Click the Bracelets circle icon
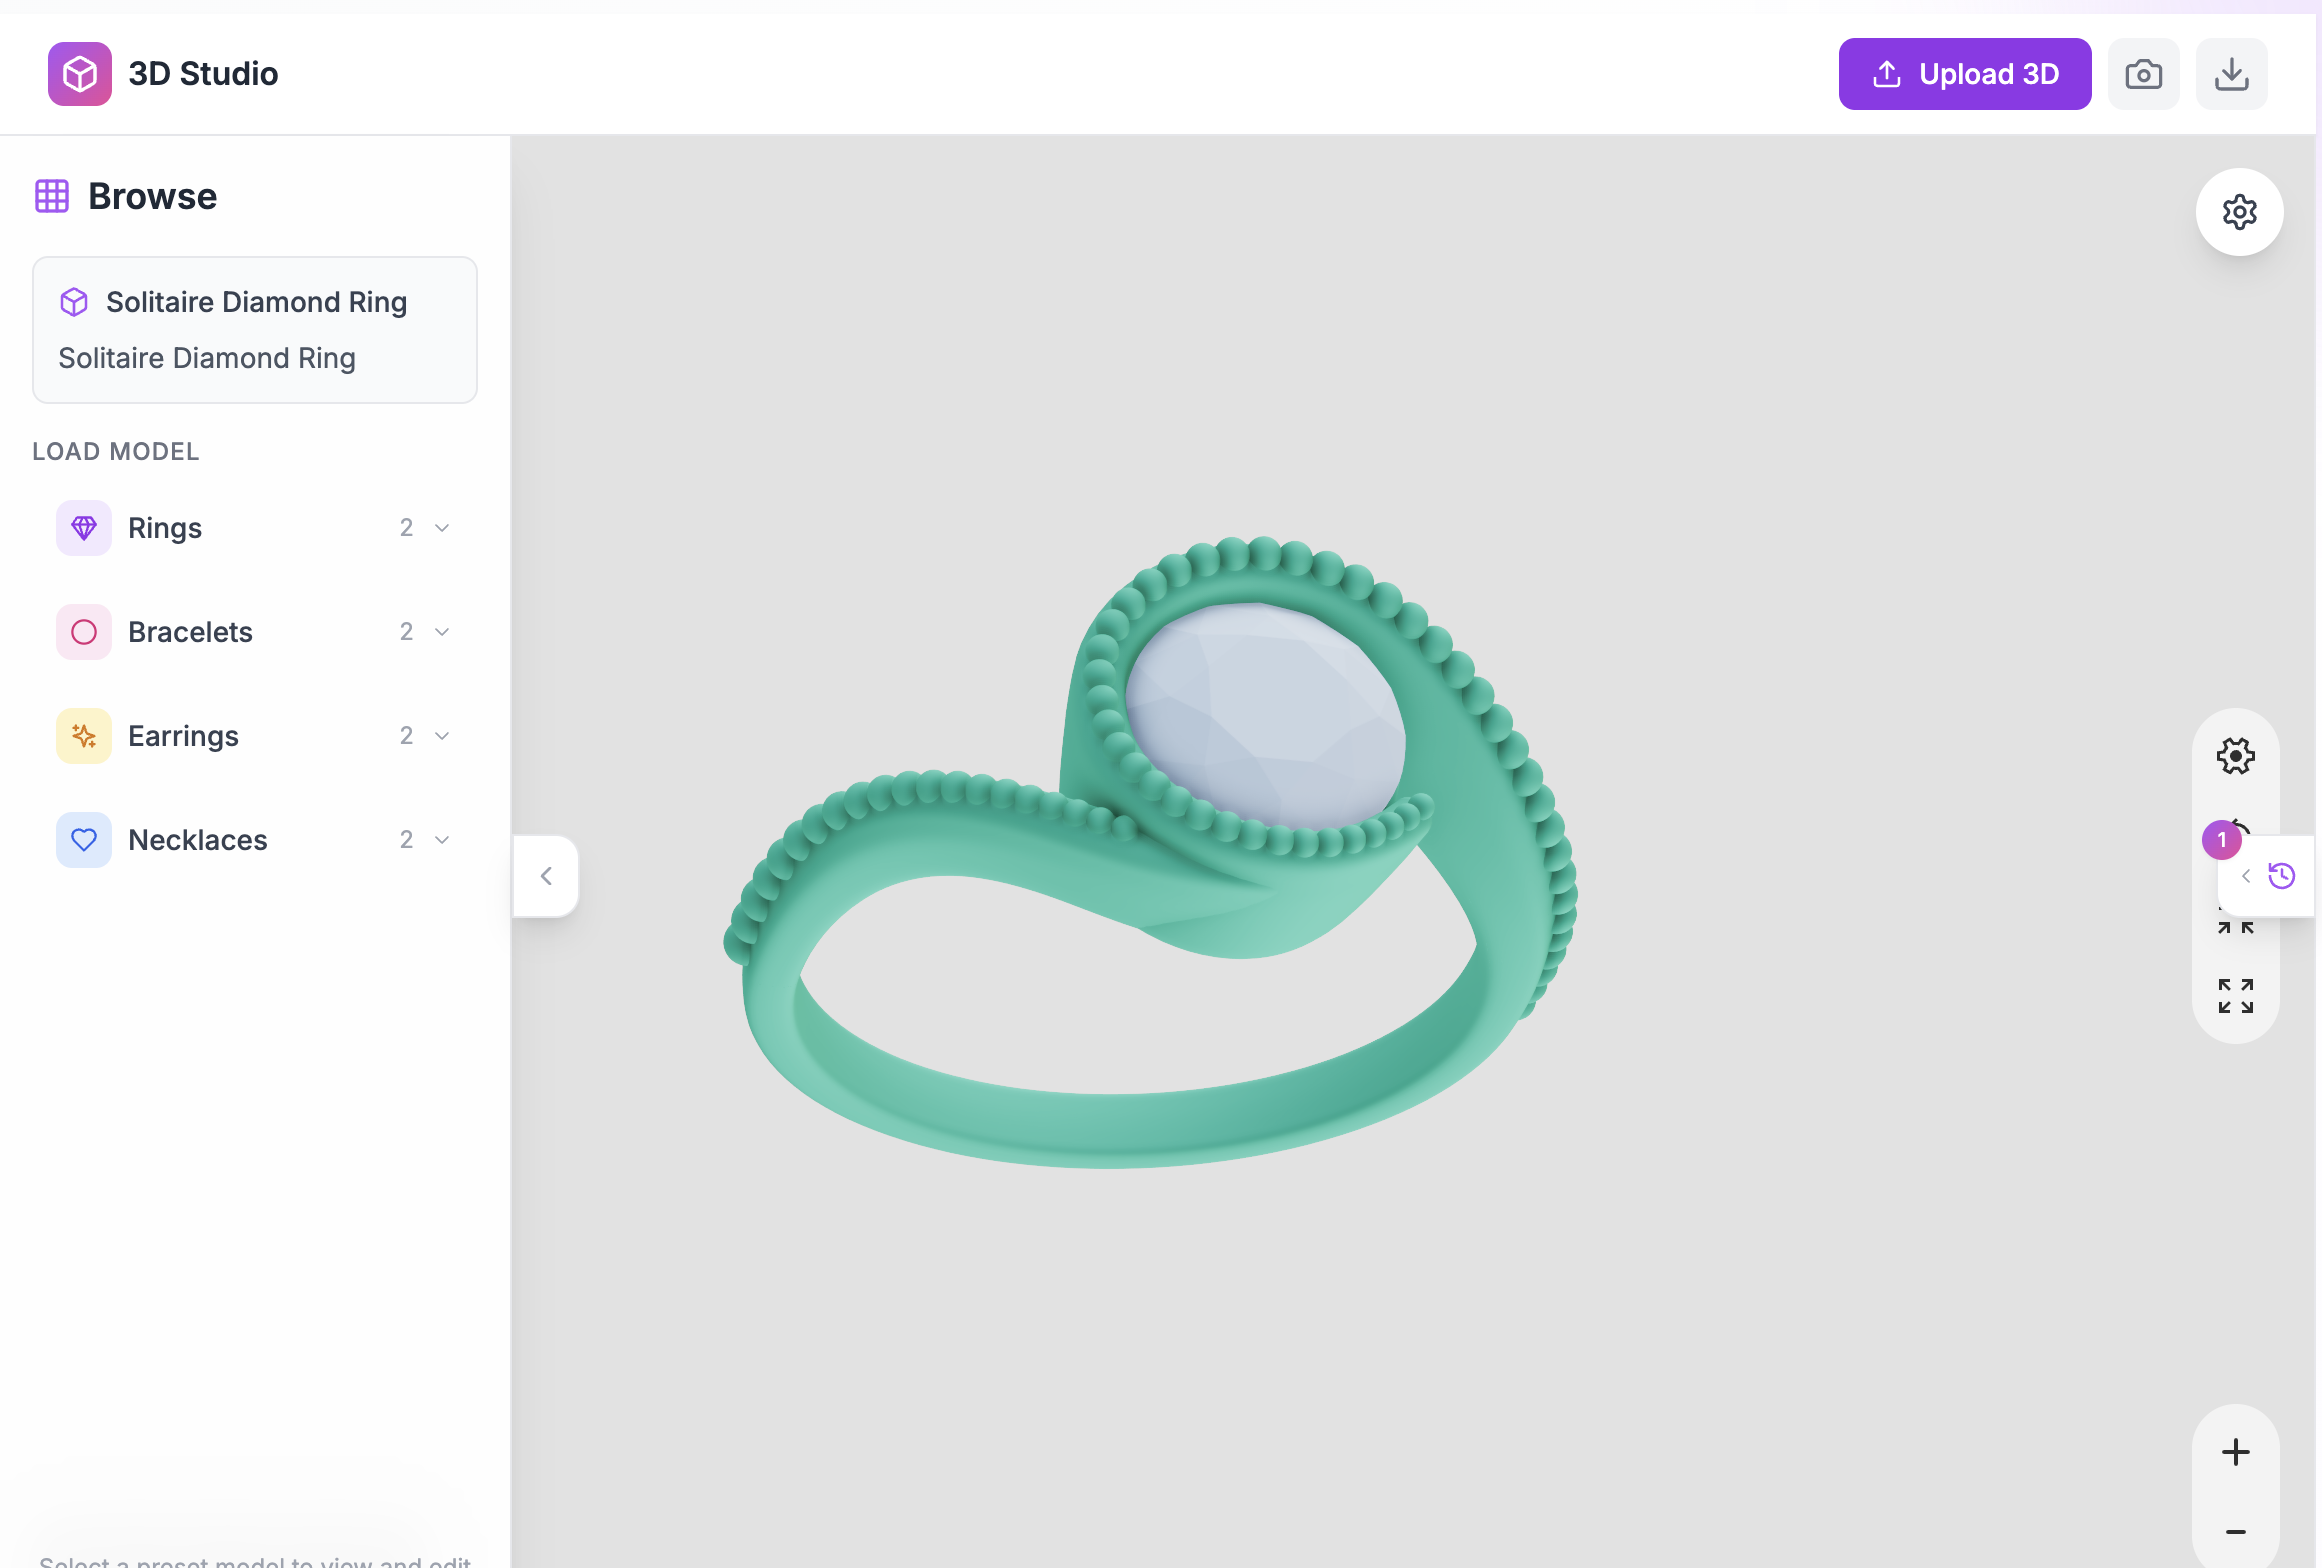The image size is (2322, 1568). (84, 632)
